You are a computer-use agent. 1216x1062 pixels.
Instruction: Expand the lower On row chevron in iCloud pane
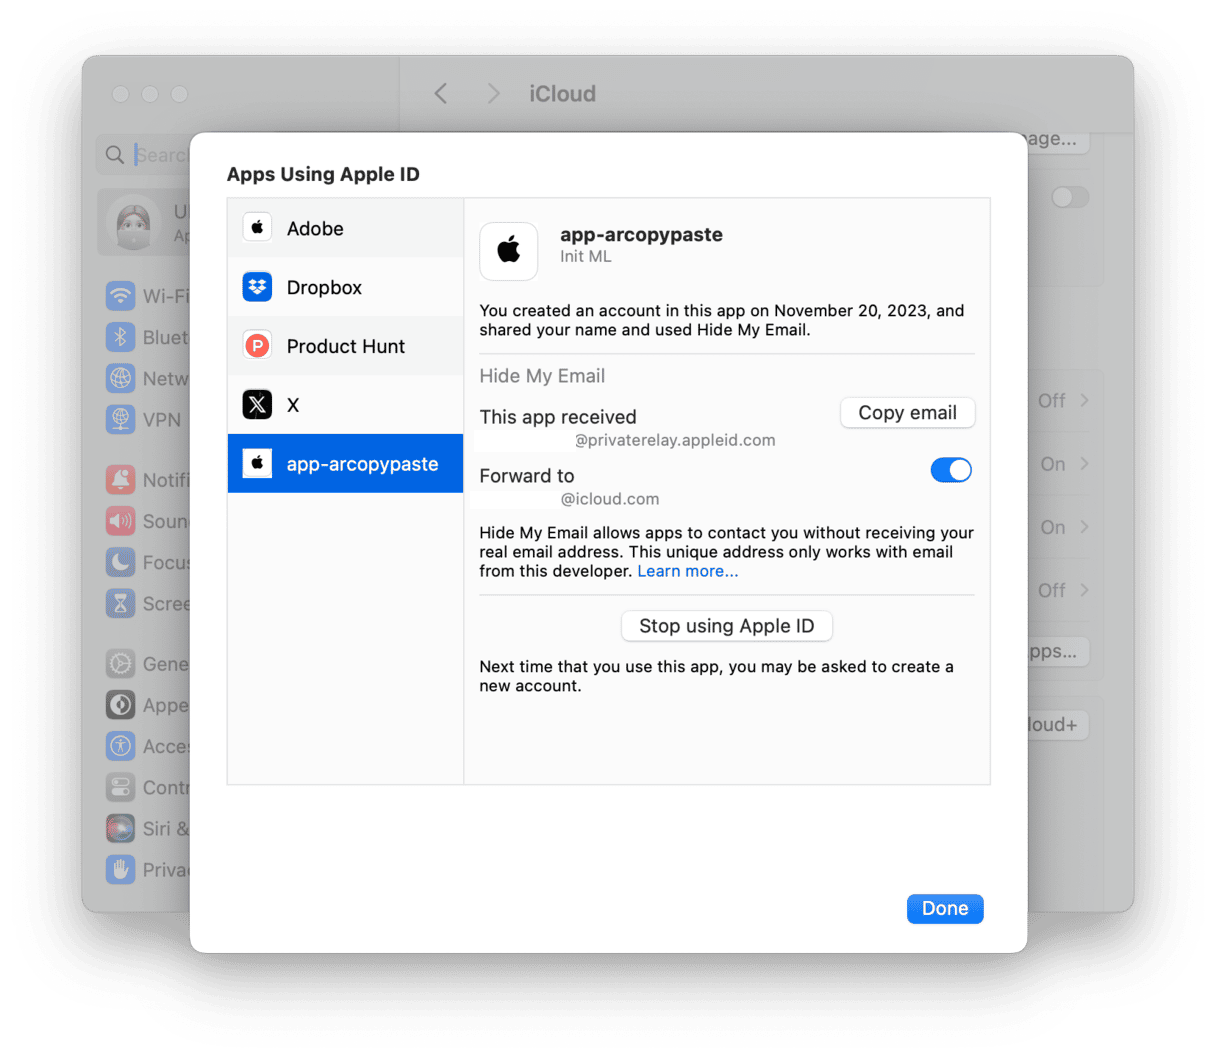click(x=1085, y=527)
